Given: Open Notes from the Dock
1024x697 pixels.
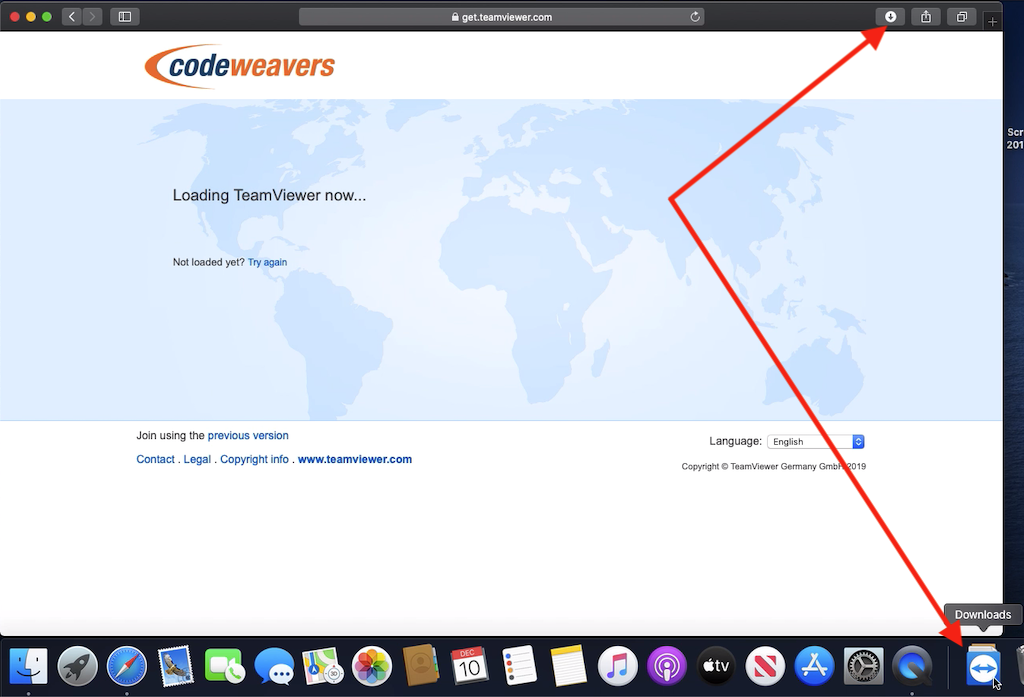Looking at the screenshot, I should tap(568, 666).
